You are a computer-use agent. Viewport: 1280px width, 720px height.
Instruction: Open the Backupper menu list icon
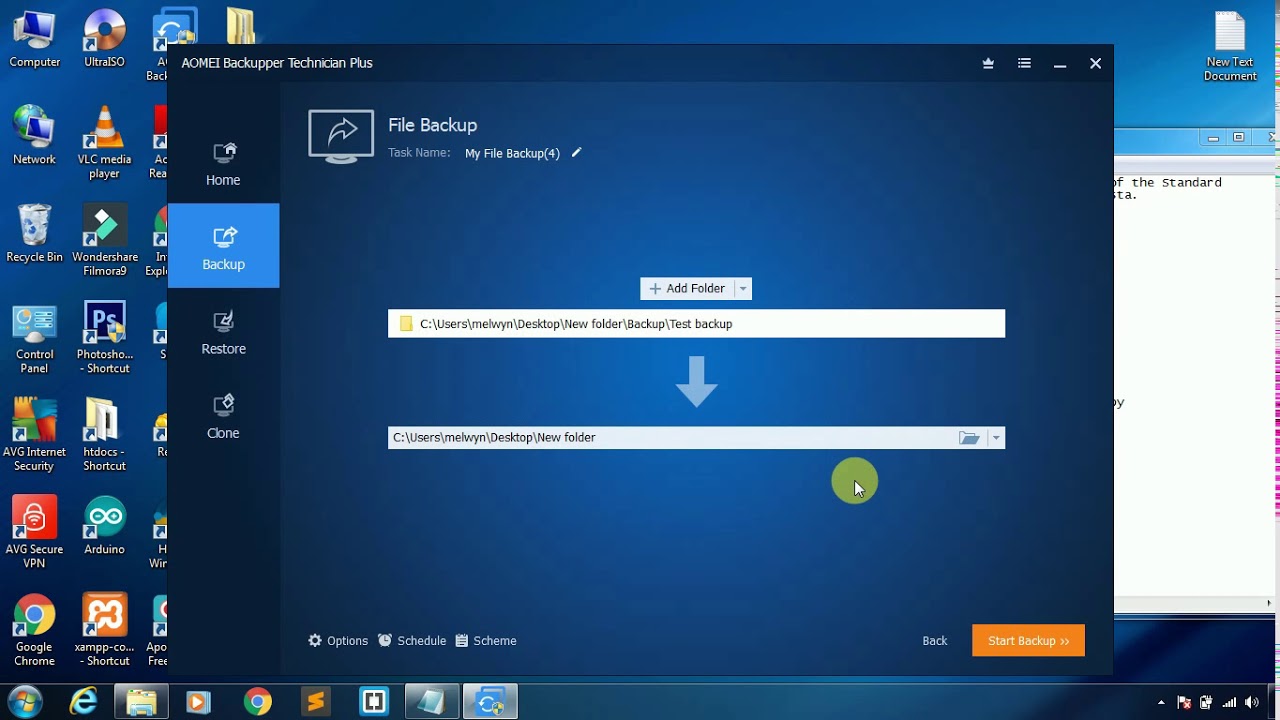pyautogui.click(x=1024, y=63)
